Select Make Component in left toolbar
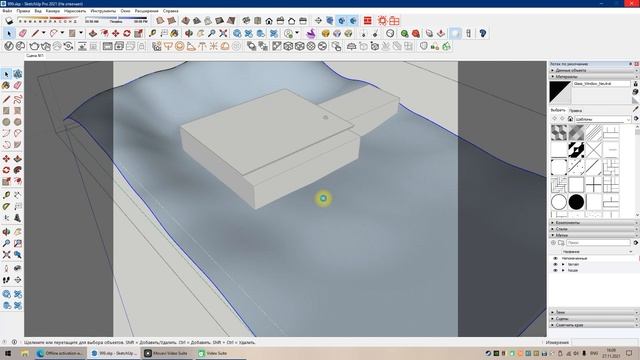This screenshot has height=360, width=640. tap(18, 74)
